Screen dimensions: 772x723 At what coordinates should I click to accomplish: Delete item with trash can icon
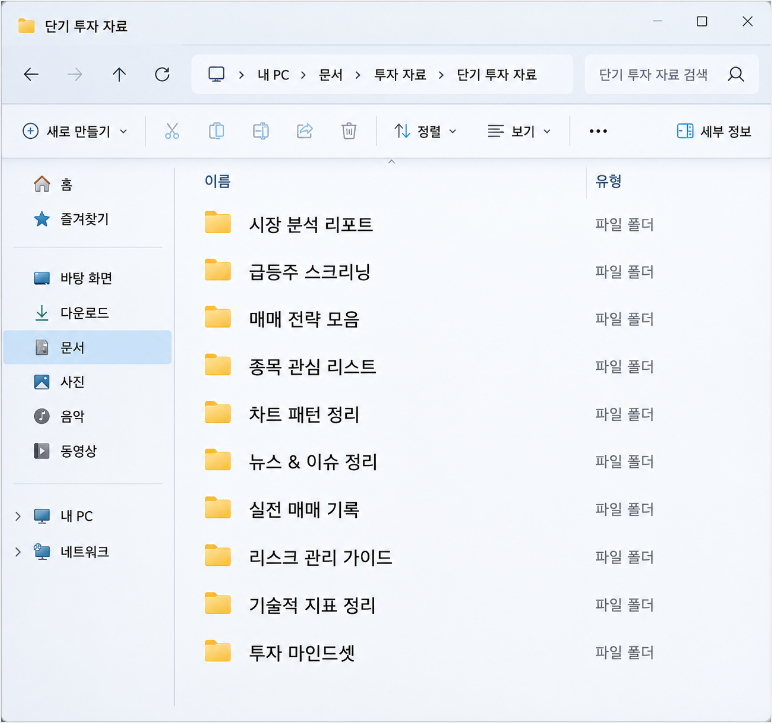pyautogui.click(x=349, y=131)
